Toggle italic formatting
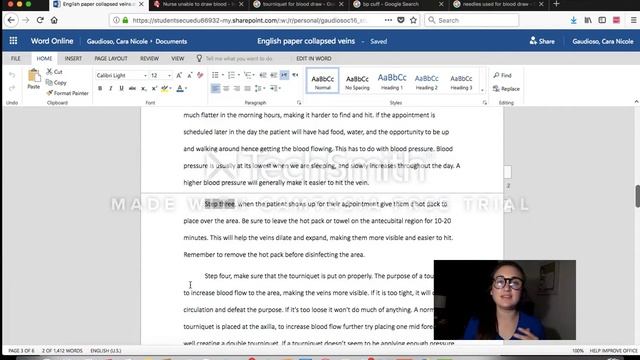 pyautogui.click(x=111, y=88)
